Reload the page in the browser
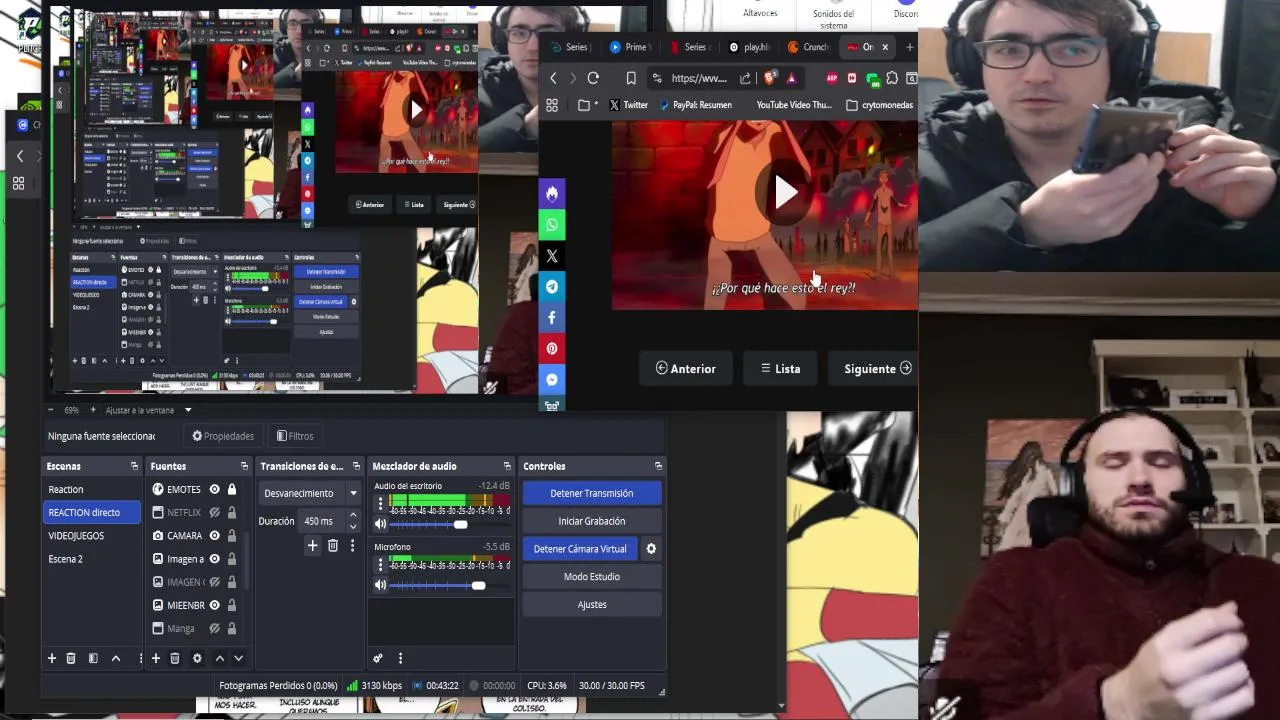Viewport: 1280px width, 720px height. [593, 78]
